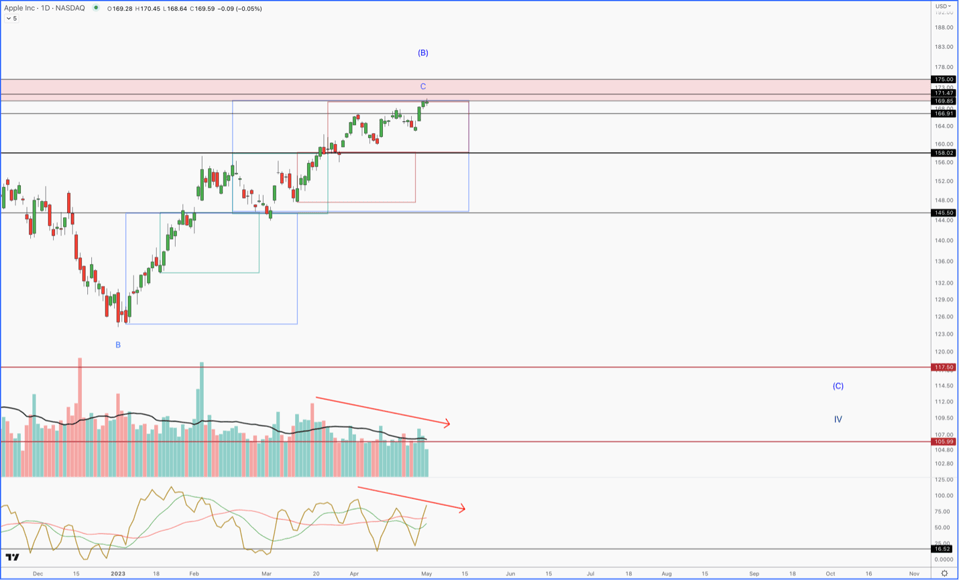Image resolution: width=959 pixels, height=581 pixels.
Task: Select the 175.00 price label
Action: pyautogui.click(x=941, y=80)
